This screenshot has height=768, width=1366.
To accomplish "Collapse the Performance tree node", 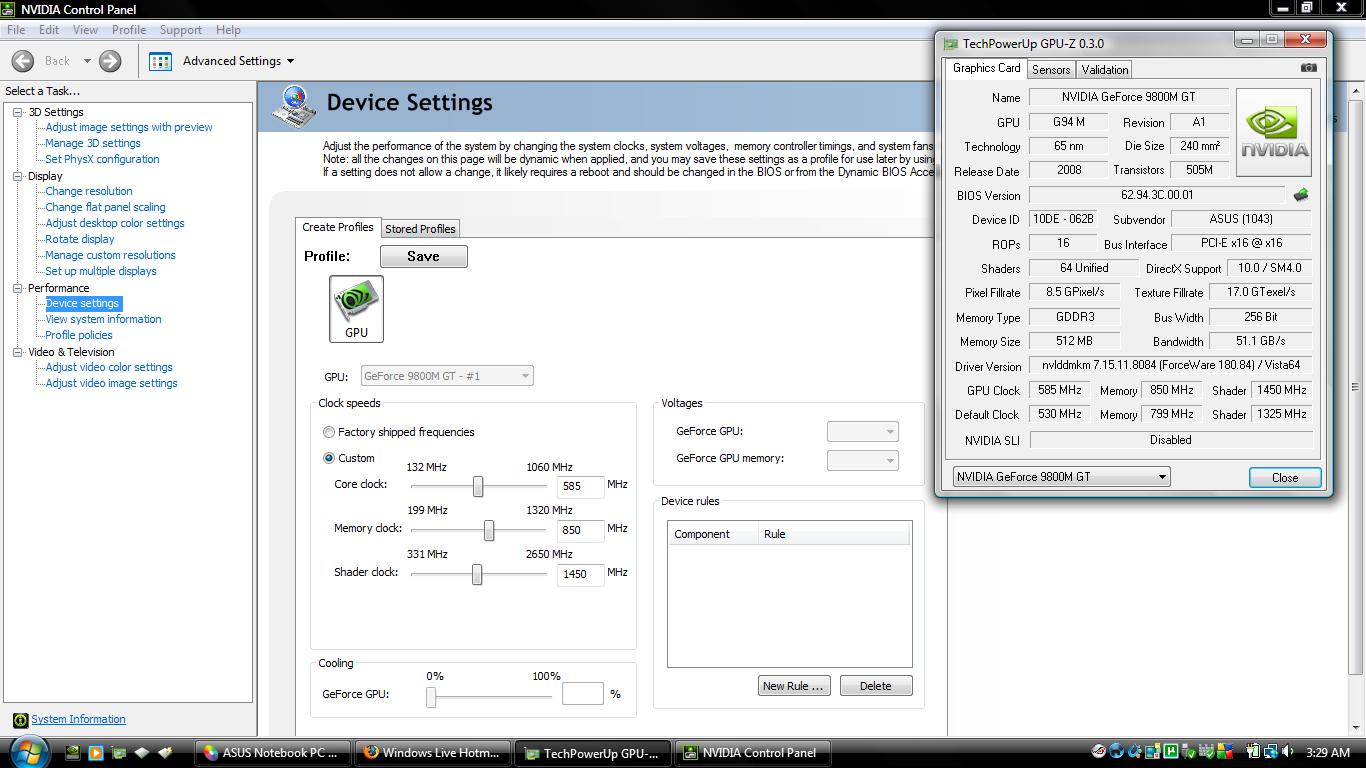I will (x=18, y=288).
